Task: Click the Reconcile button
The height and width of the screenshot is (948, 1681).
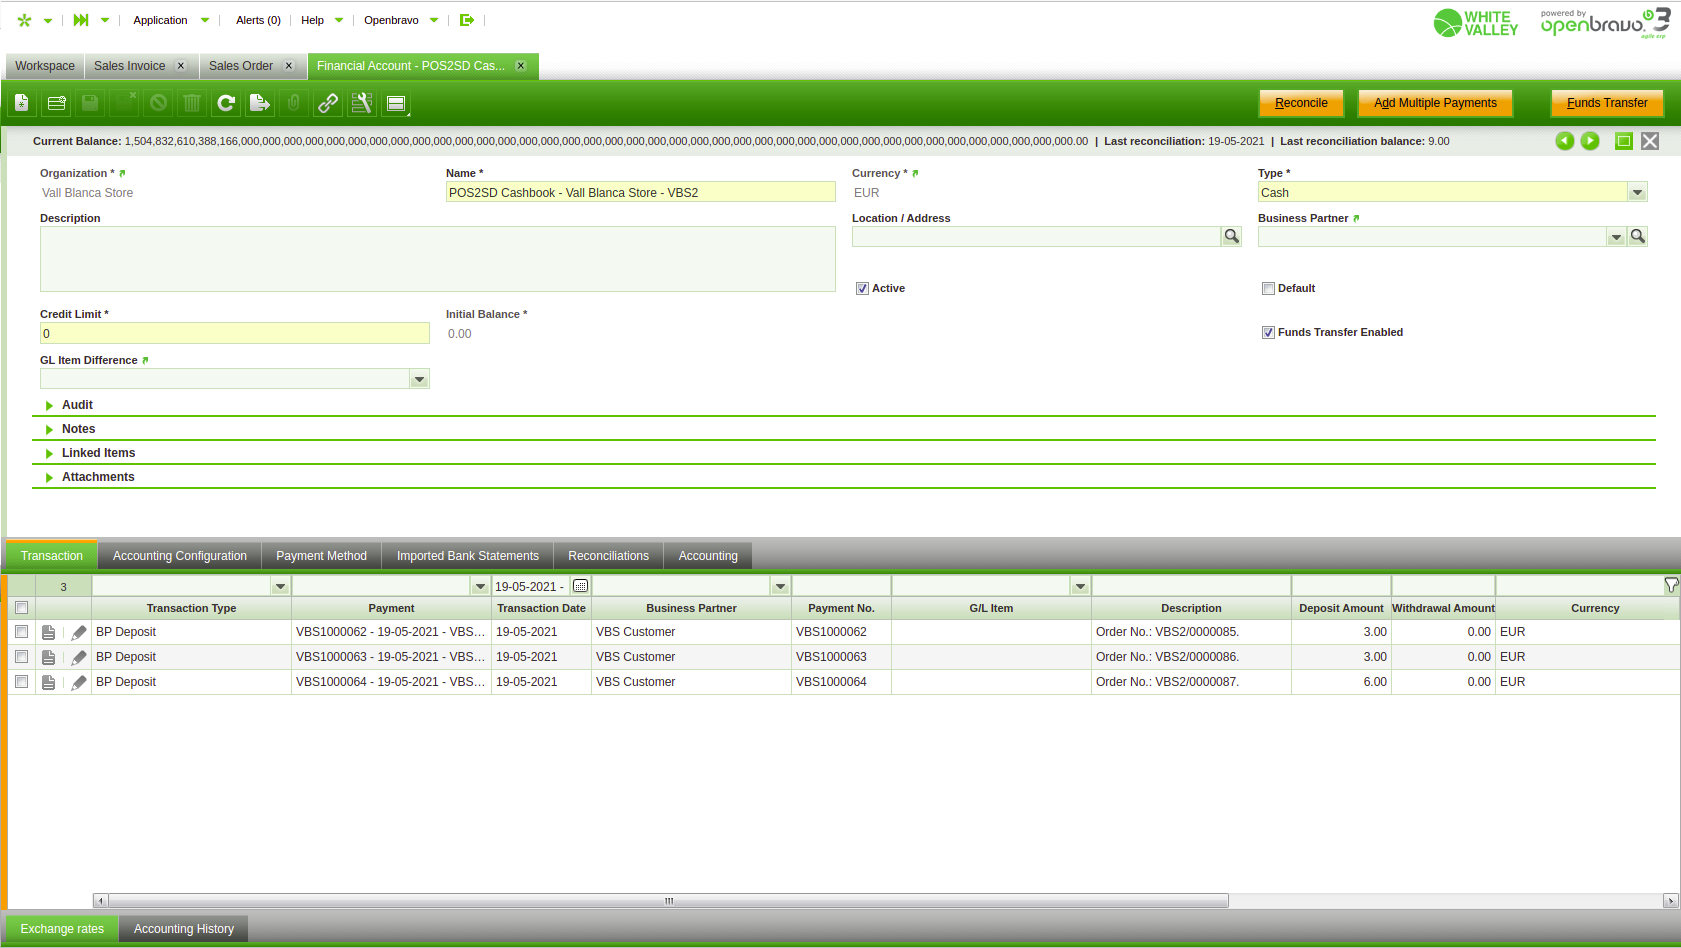Action: tap(1301, 103)
